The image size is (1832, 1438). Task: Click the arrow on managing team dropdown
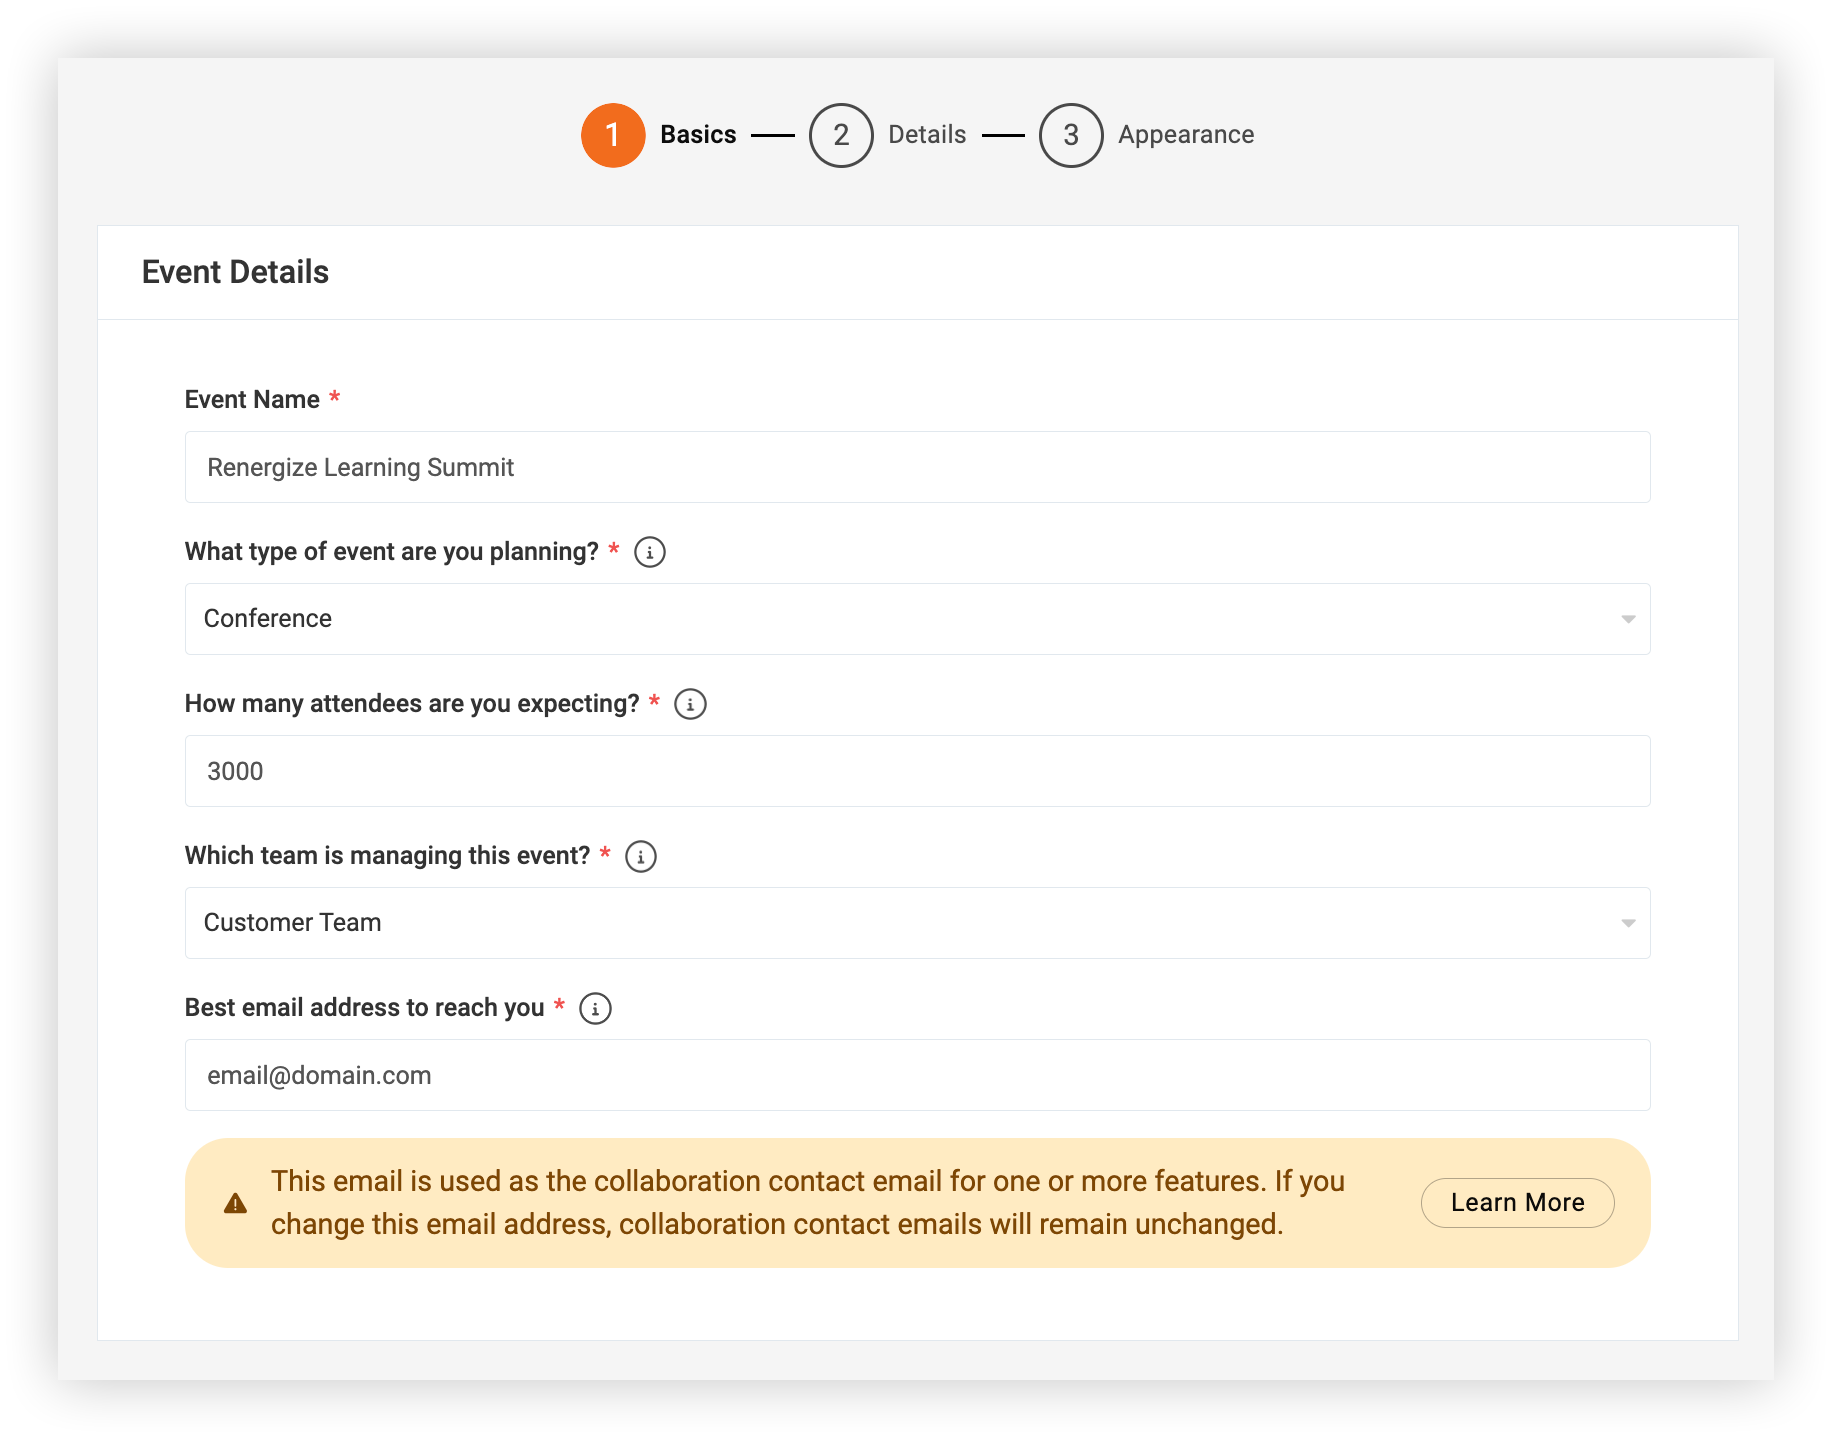pyautogui.click(x=1628, y=924)
